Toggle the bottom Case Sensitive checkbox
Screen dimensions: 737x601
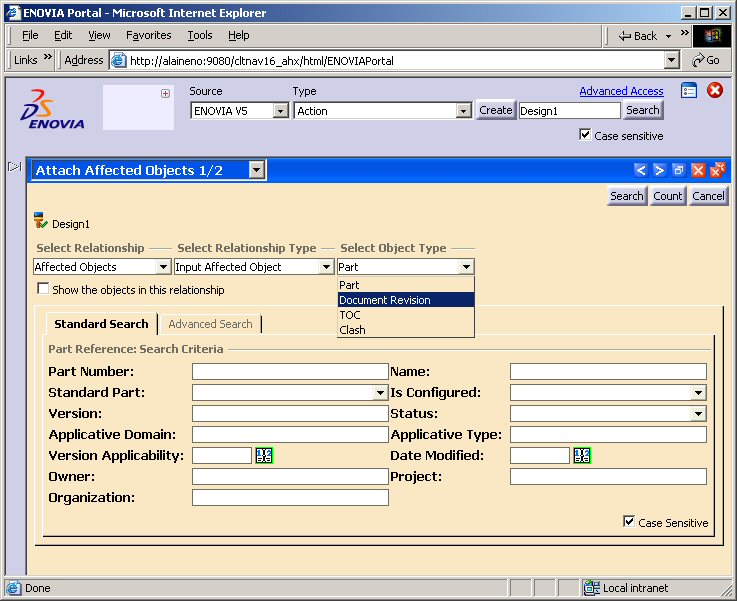click(628, 521)
